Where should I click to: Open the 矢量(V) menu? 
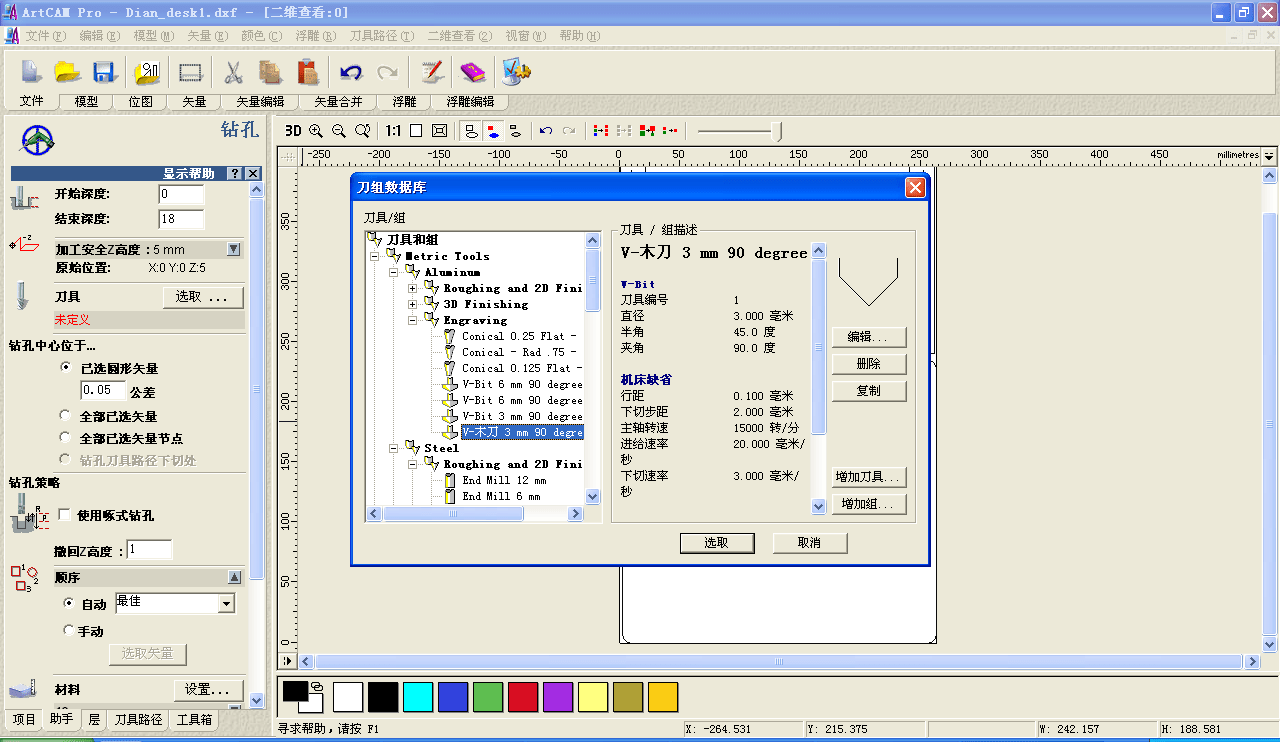207,35
